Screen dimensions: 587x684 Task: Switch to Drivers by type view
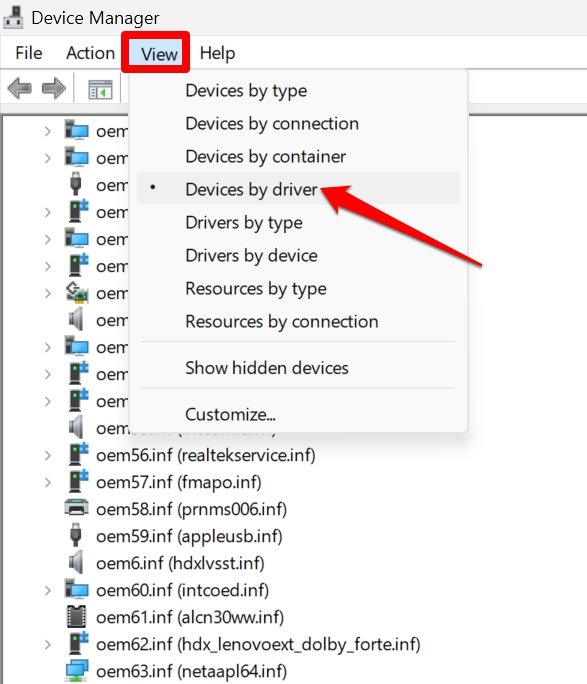[x=298, y=222]
